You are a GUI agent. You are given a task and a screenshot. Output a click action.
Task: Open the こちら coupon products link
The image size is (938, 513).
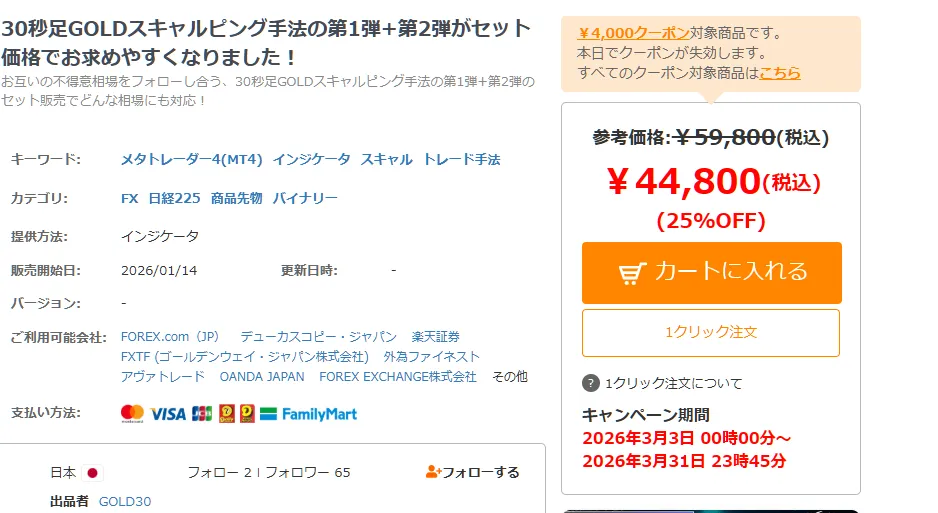[x=779, y=72]
